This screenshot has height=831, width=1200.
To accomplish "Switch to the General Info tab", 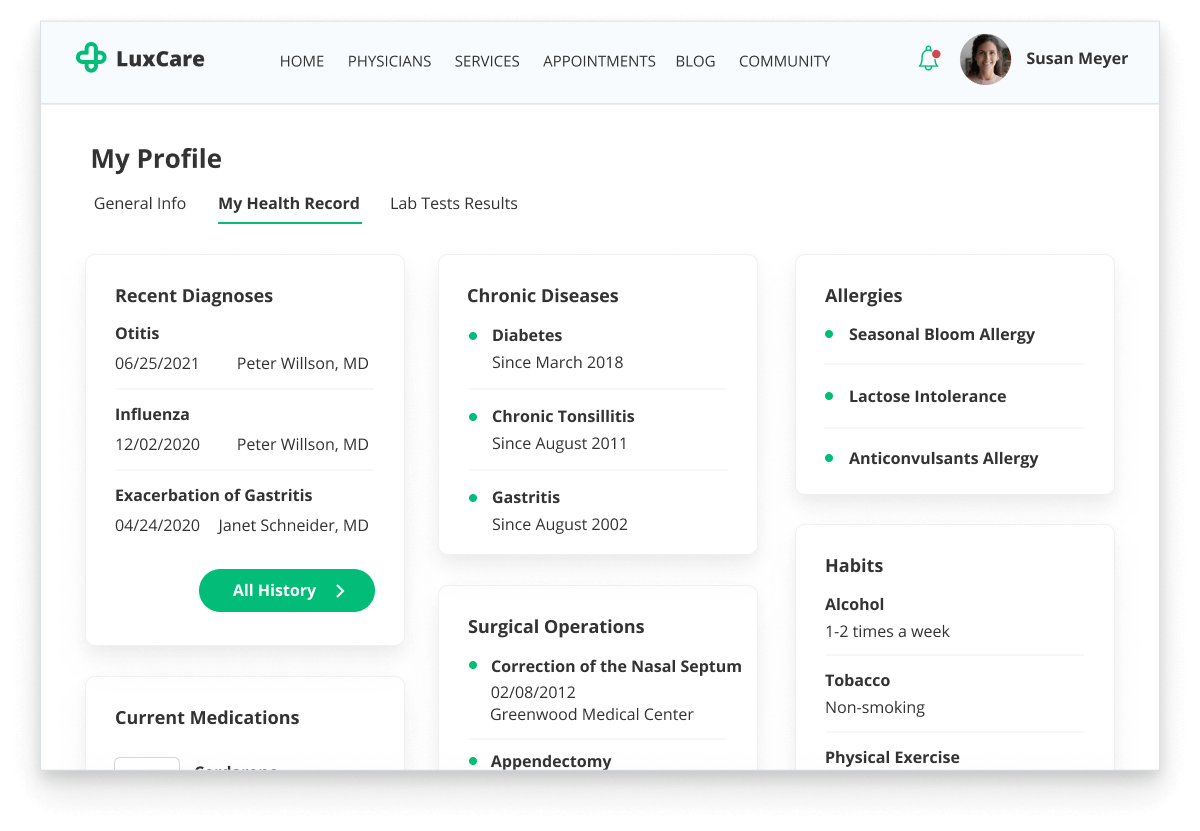I will (140, 203).
